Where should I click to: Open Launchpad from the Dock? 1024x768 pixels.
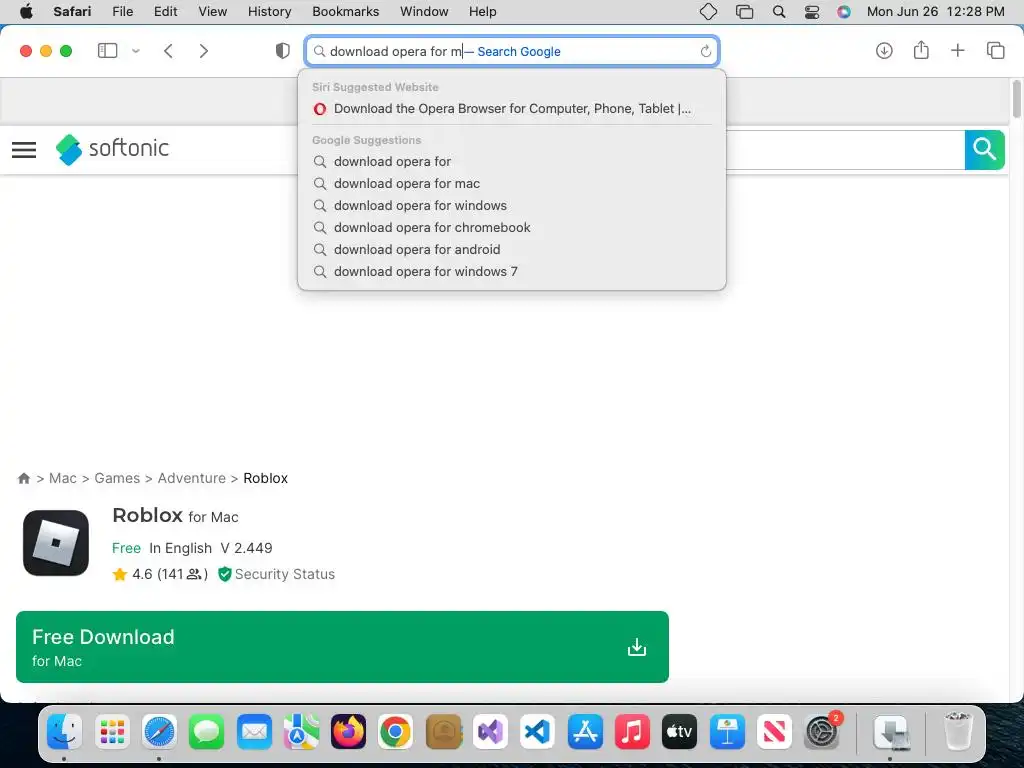[112, 731]
